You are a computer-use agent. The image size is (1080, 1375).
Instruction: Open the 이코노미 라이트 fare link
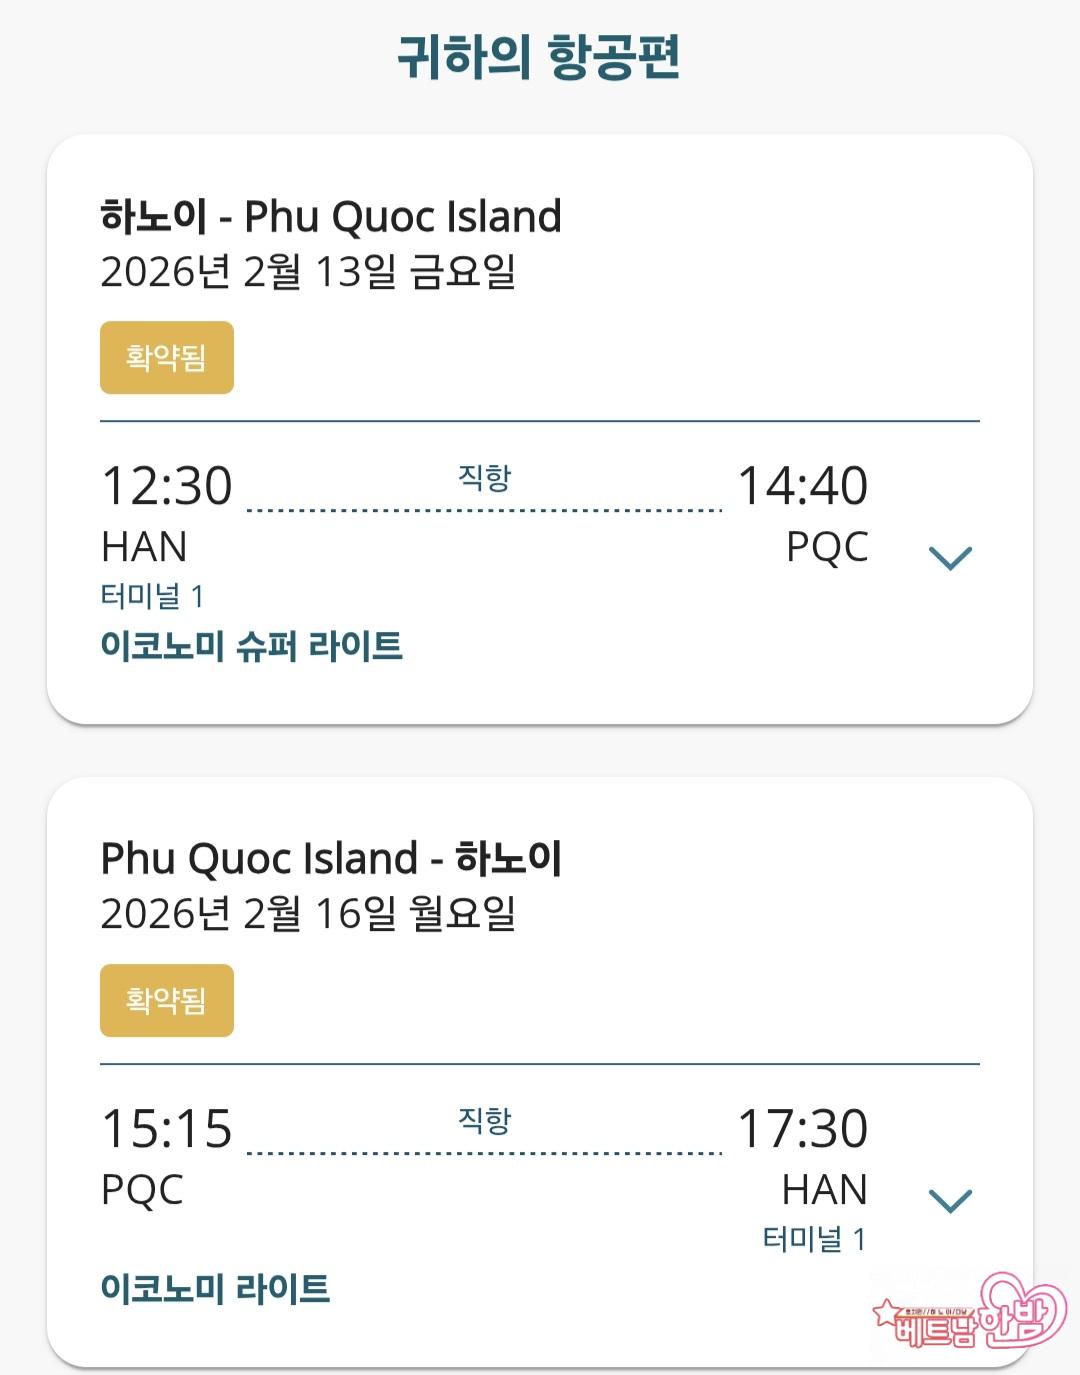215,1289
